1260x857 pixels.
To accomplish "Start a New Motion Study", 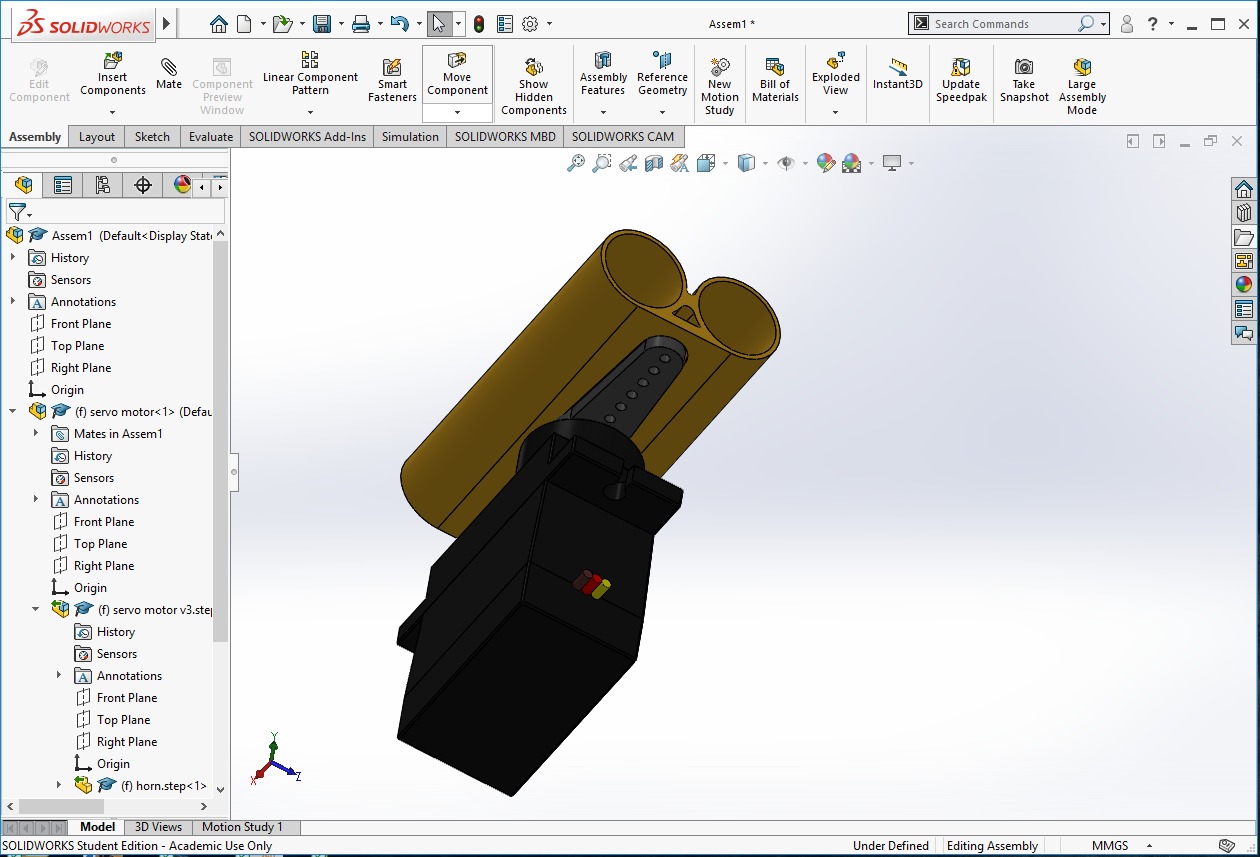I will [720, 87].
